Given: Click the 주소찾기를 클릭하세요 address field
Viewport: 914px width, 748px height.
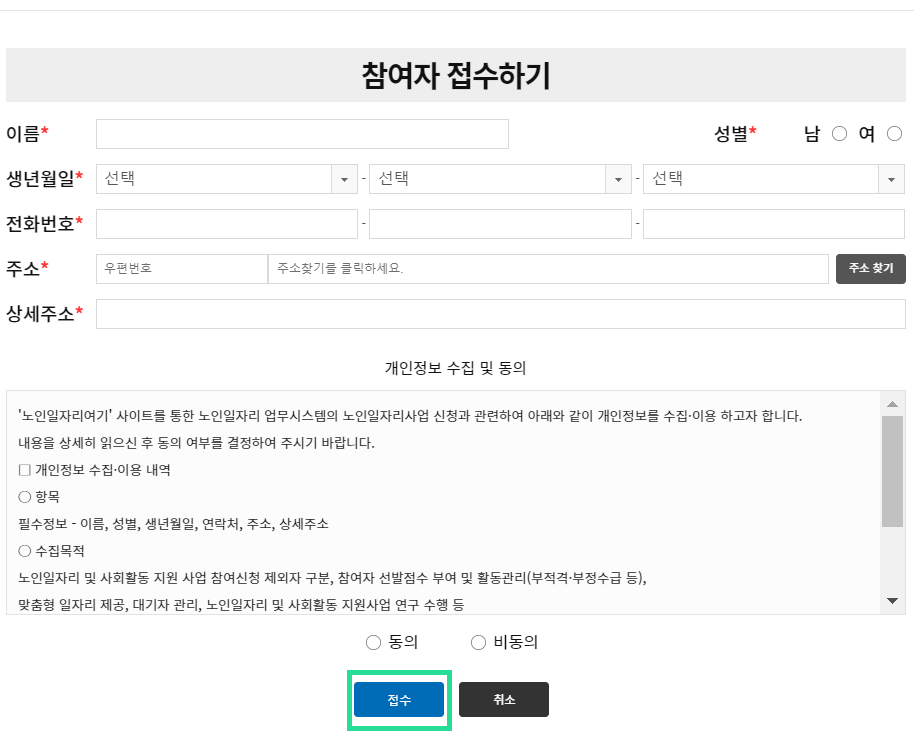Looking at the screenshot, I should click(548, 269).
